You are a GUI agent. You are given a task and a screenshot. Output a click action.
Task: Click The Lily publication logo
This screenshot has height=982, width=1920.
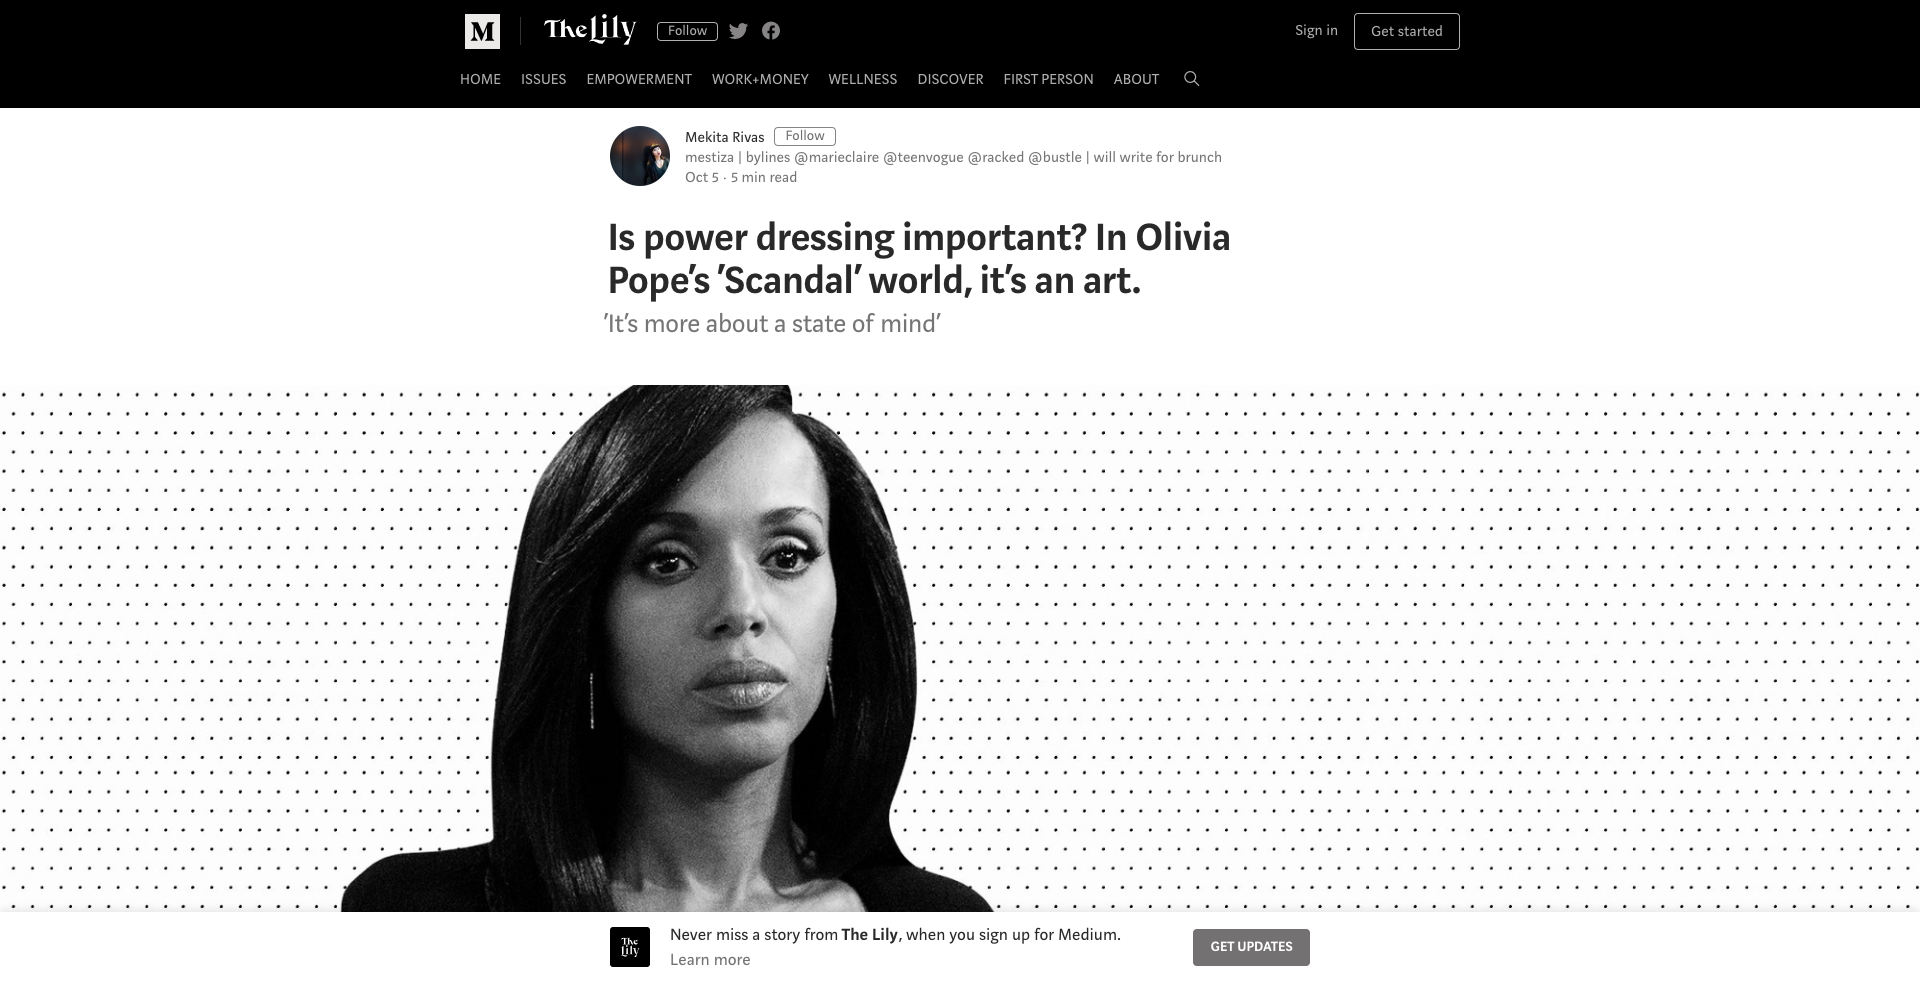(590, 30)
